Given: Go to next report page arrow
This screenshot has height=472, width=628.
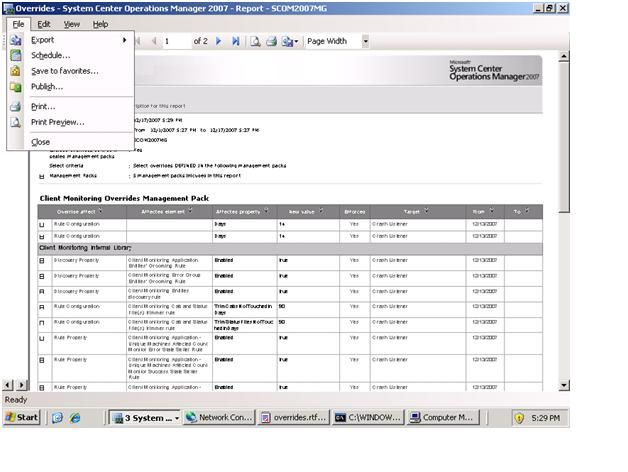Looking at the screenshot, I should (218, 41).
